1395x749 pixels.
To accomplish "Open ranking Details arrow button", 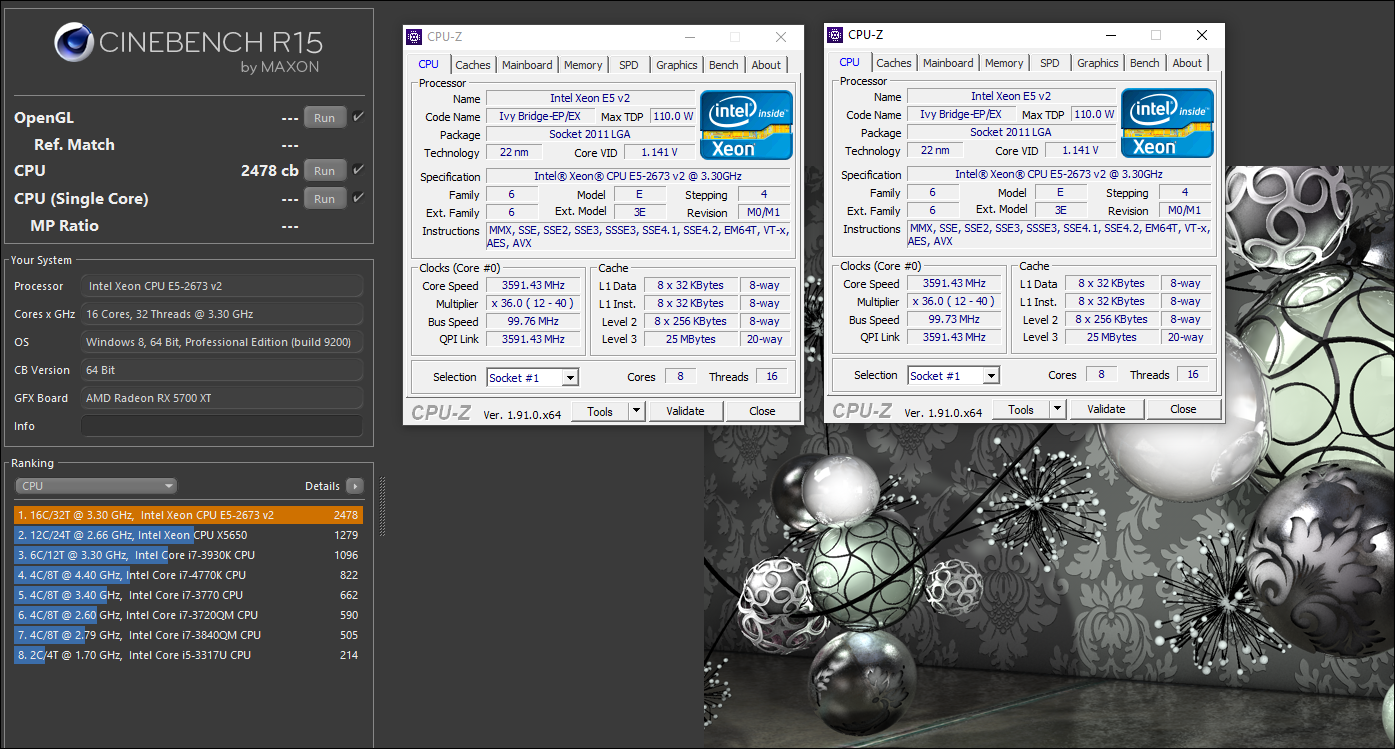I will coord(355,486).
